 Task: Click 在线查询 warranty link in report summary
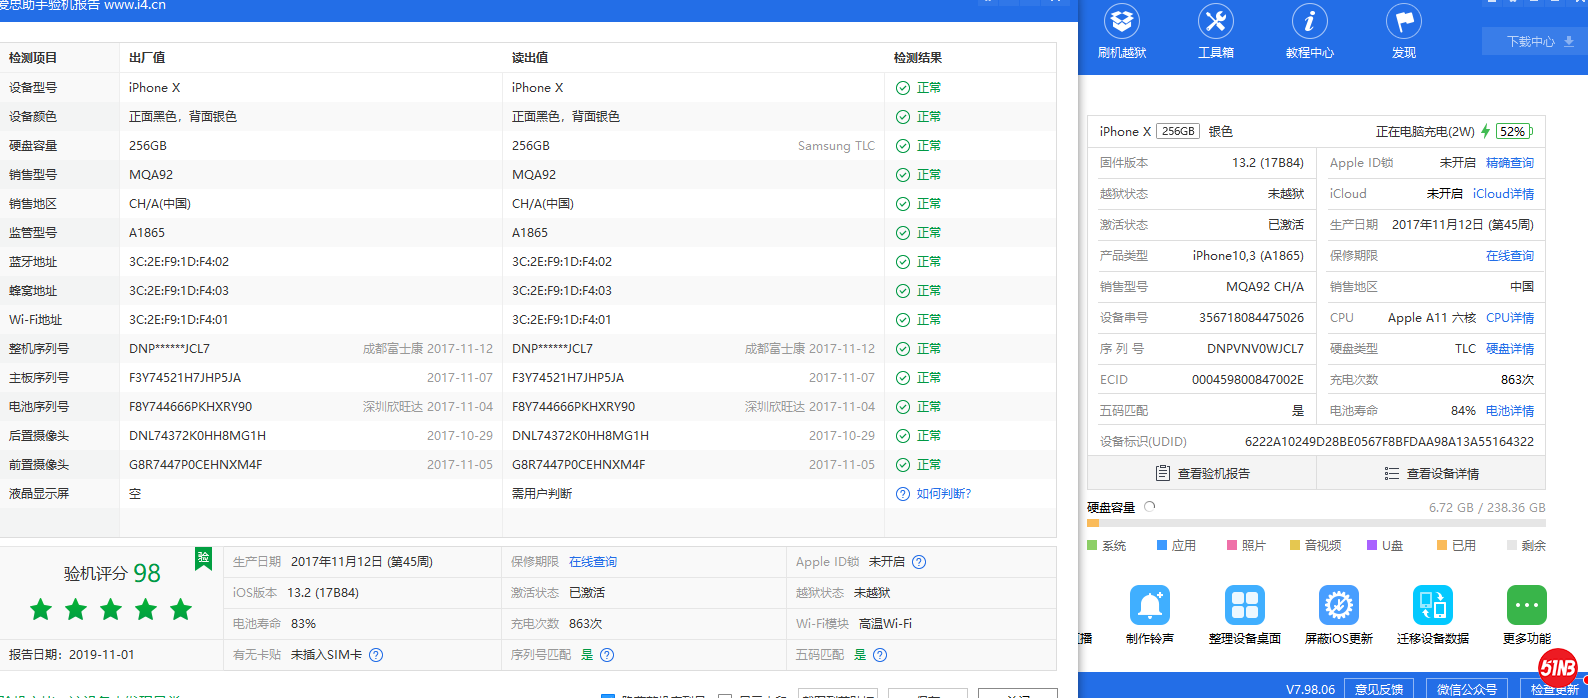(593, 562)
